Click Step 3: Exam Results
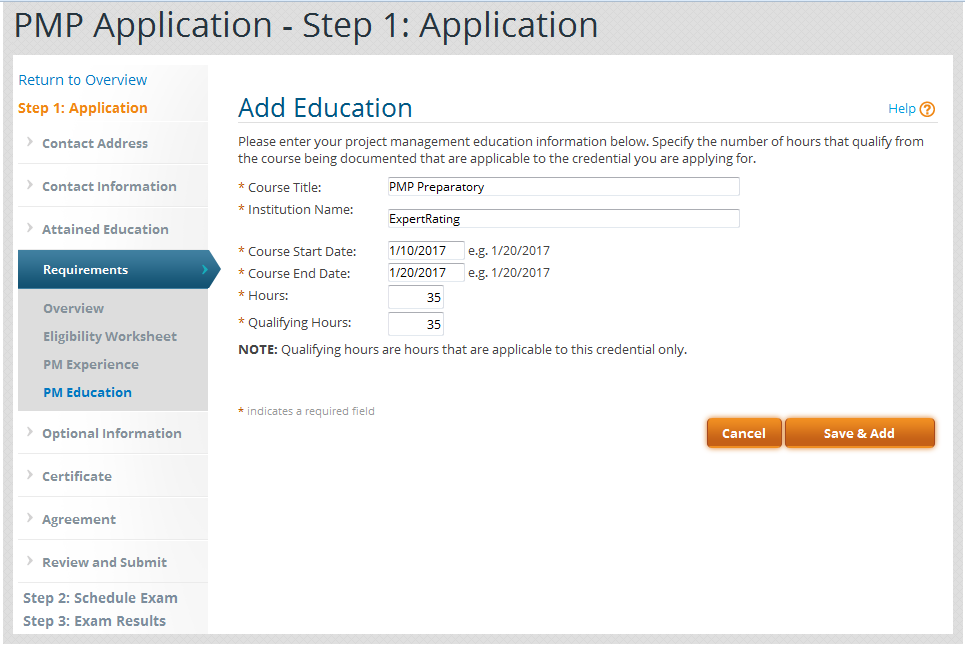 point(94,621)
